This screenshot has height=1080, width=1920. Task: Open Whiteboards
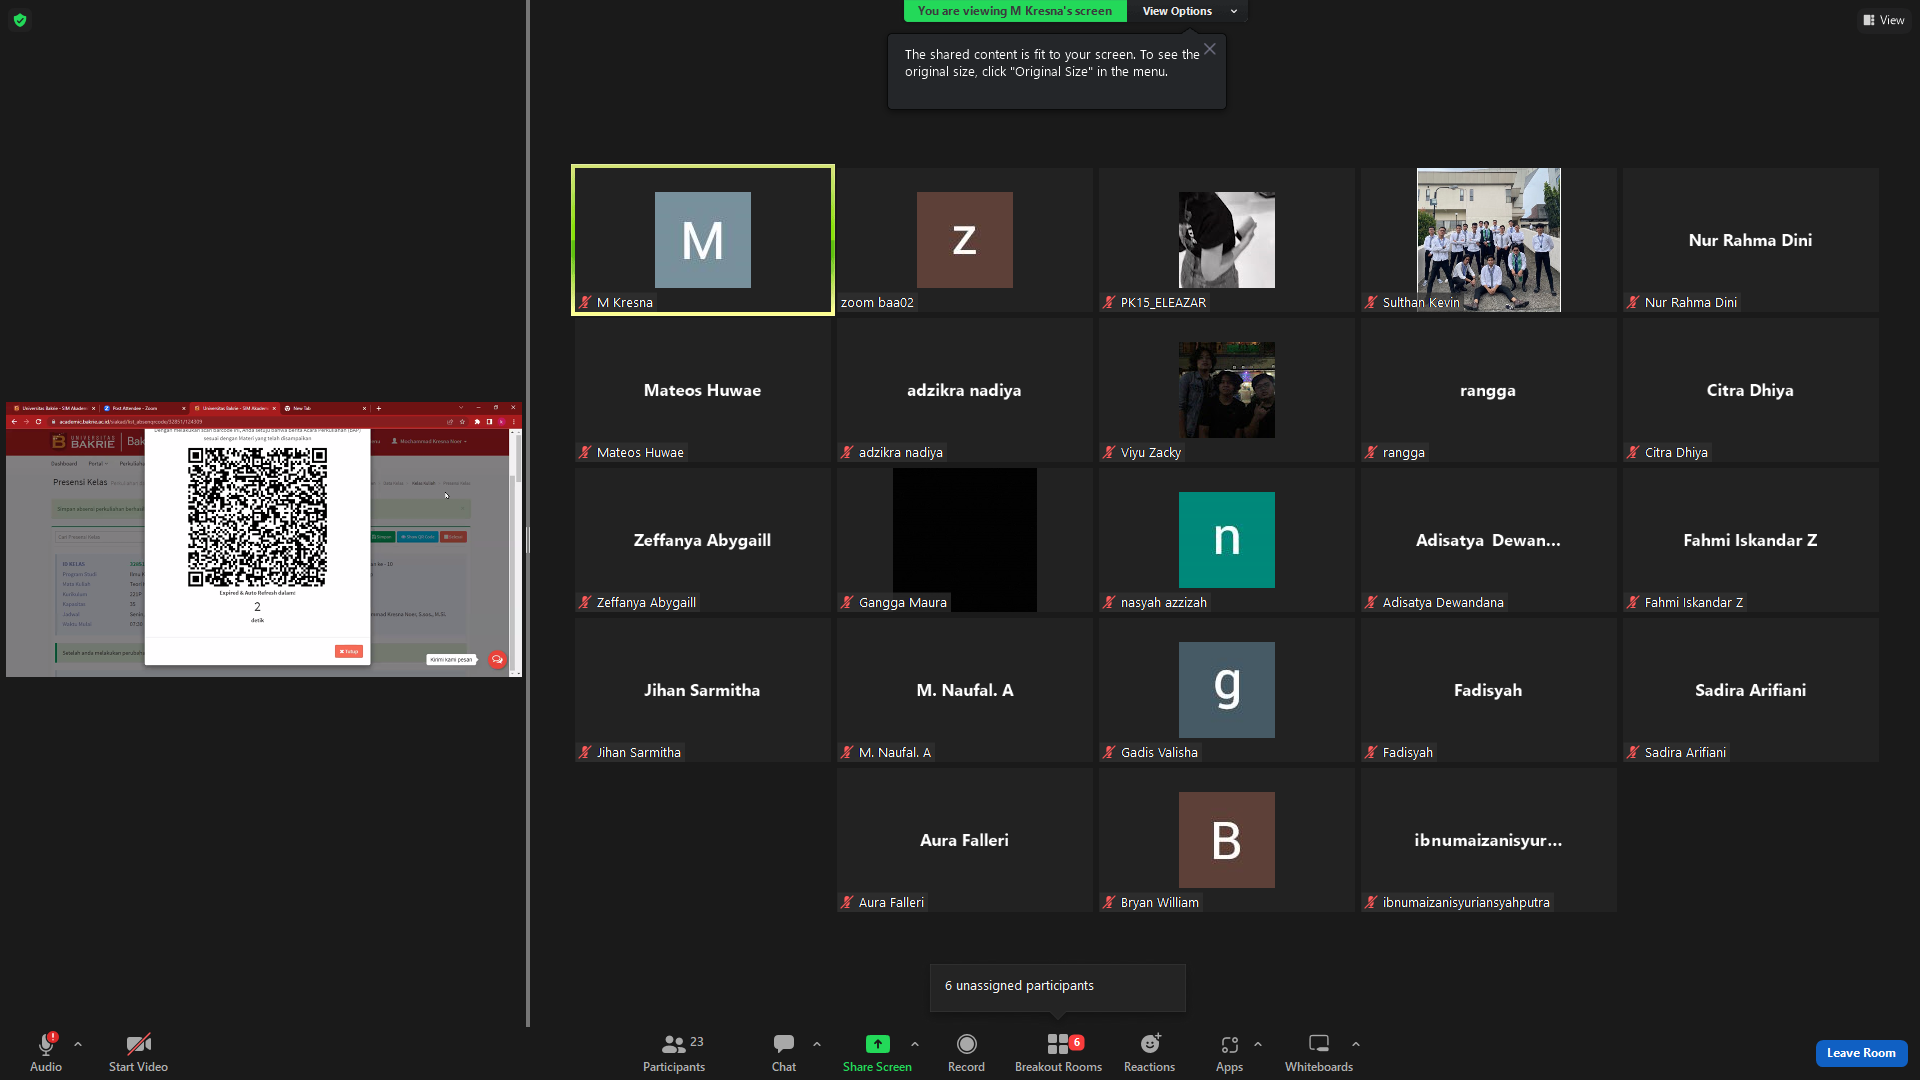(x=1319, y=1052)
